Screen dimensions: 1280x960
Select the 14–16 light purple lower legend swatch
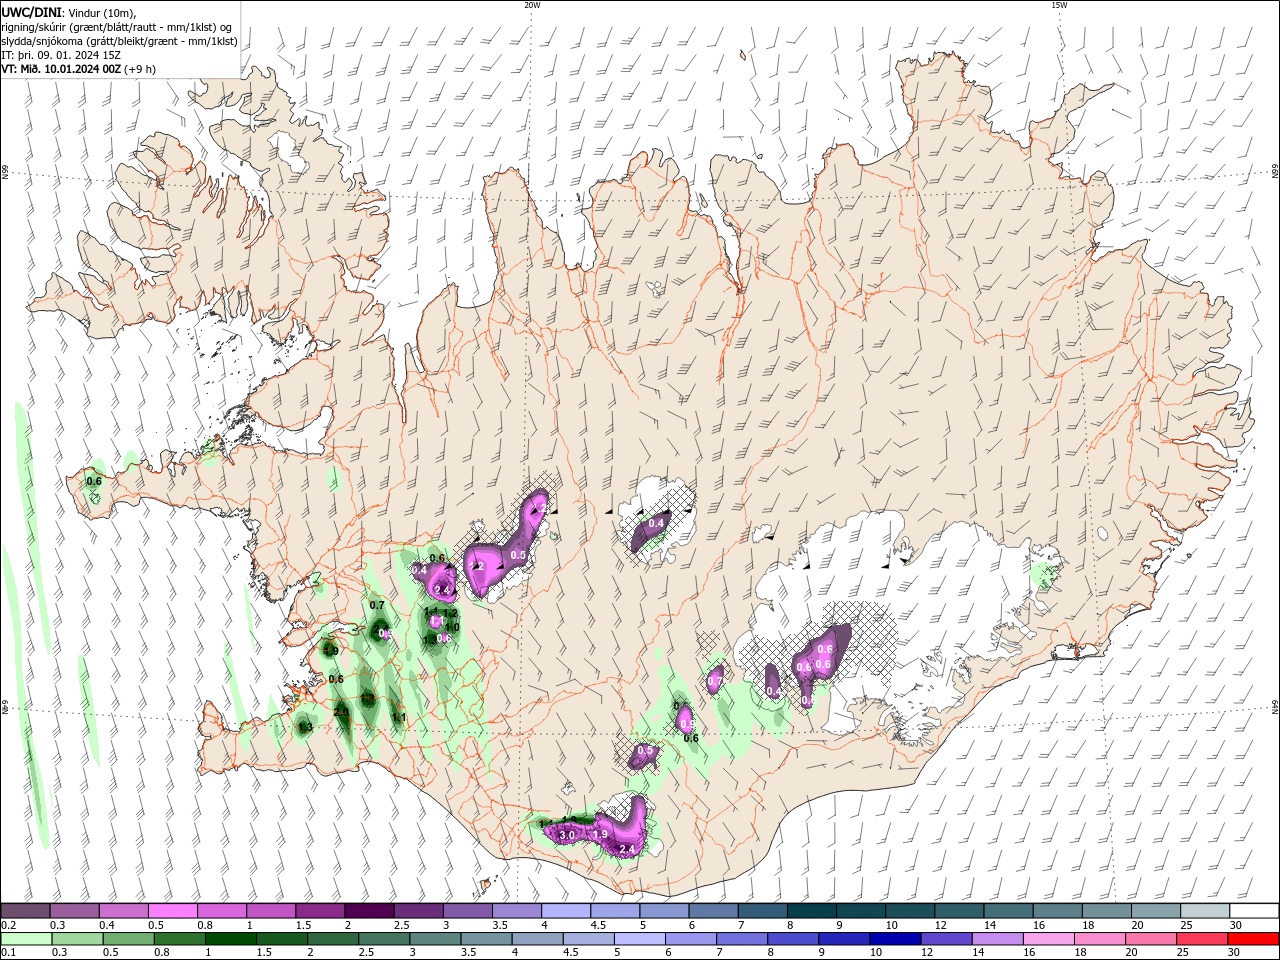click(998, 939)
